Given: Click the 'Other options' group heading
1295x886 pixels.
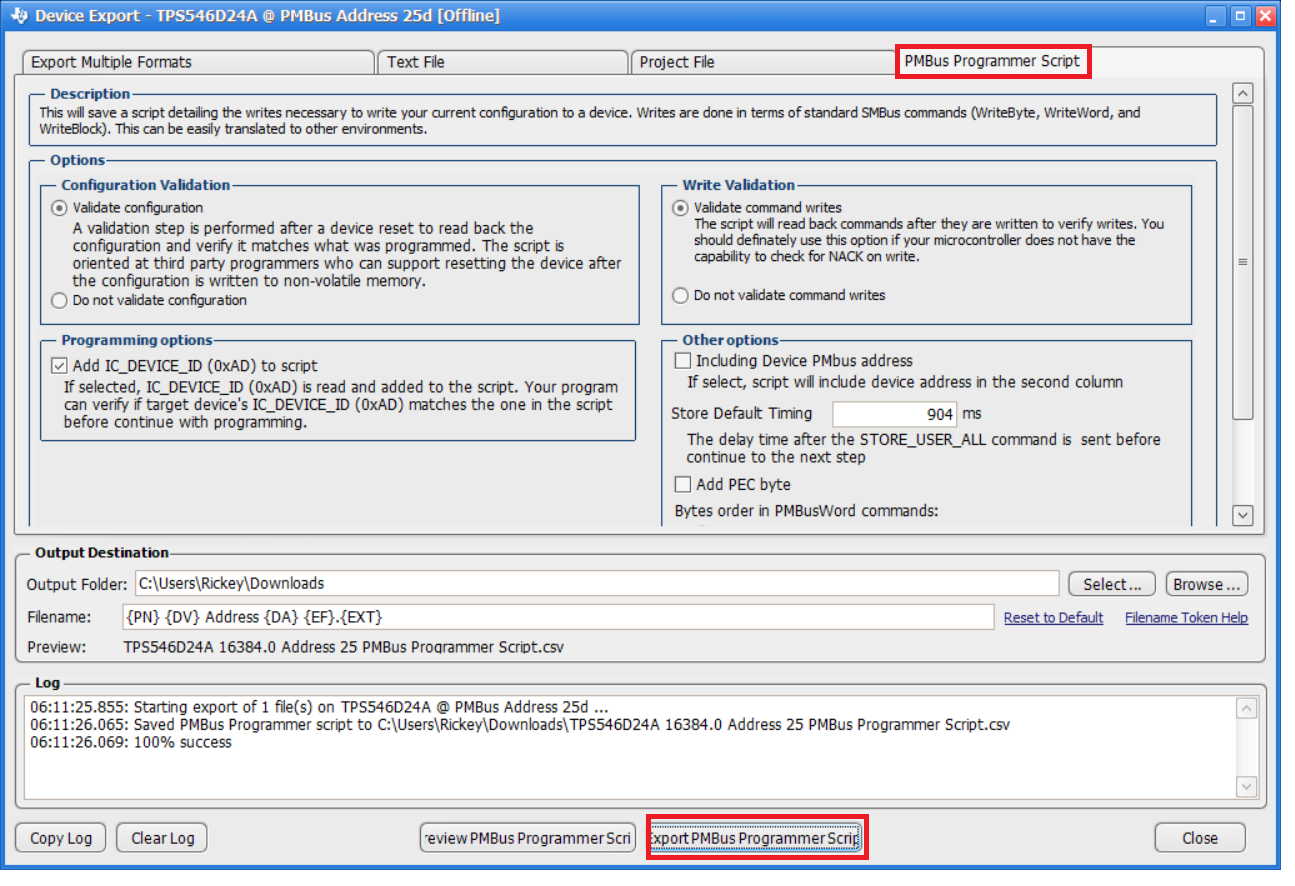Looking at the screenshot, I should [x=731, y=340].
